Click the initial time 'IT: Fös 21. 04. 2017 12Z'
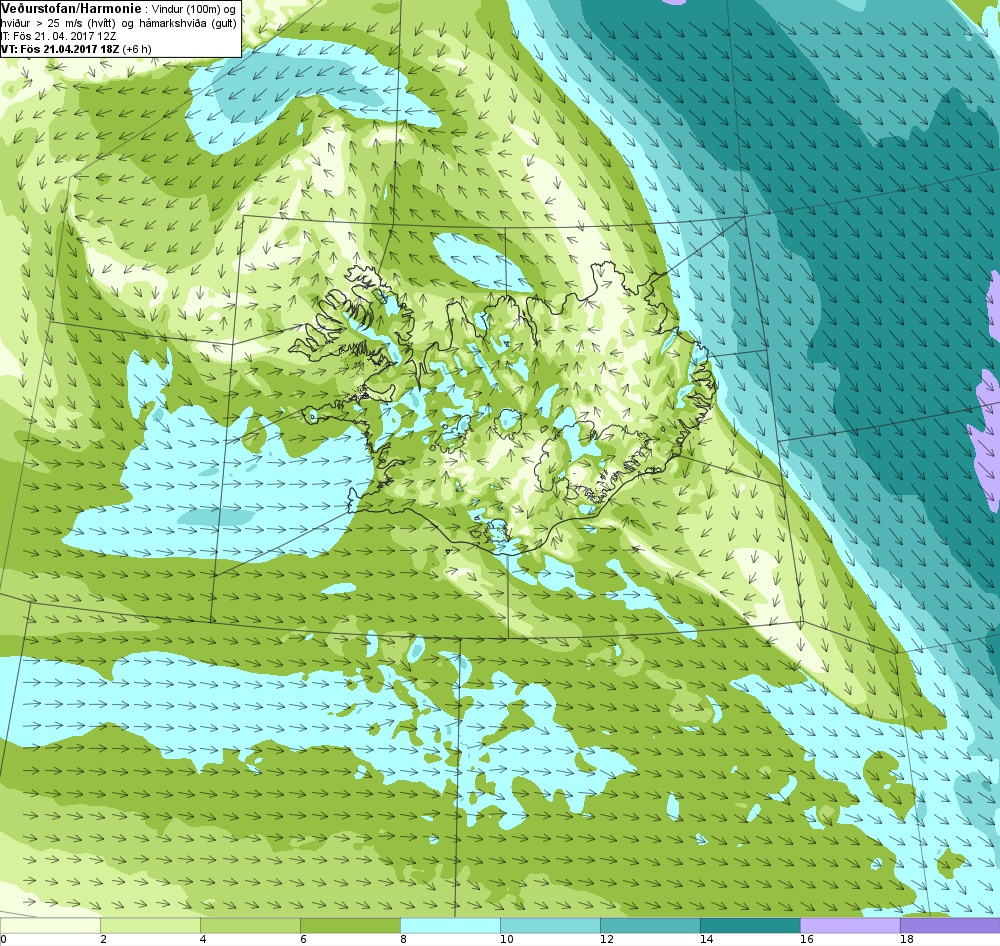This screenshot has width=1000, height=946. [57, 36]
